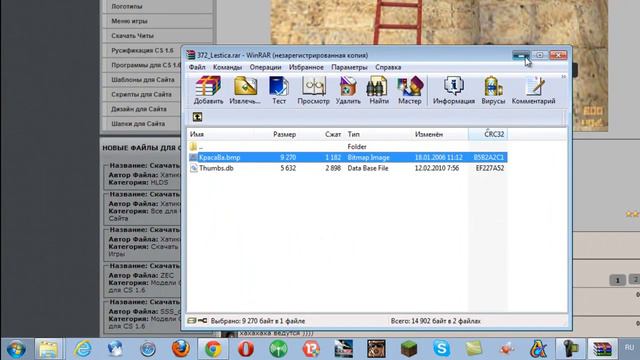Click the EF227A52 CRC value
The image size is (640, 360).
tap(489, 168)
